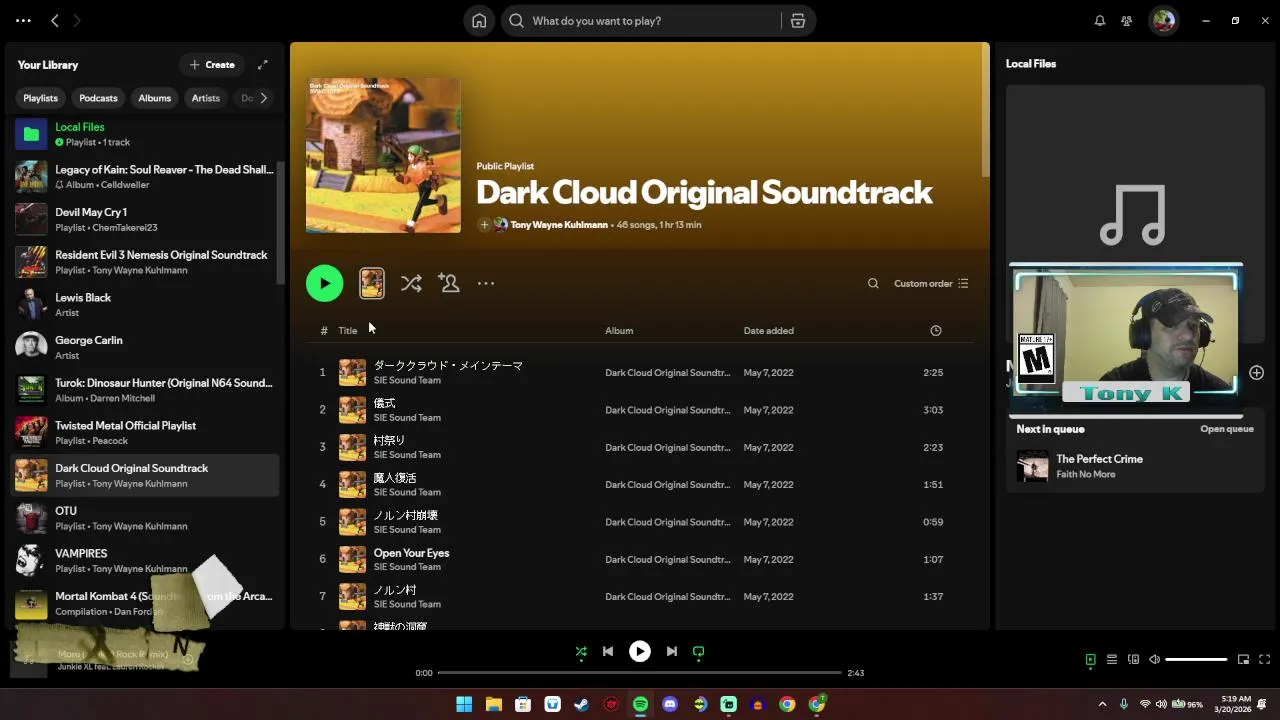Viewport: 1280px width, 720px height.
Task: Open the Custom order sort dropdown
Action: 931,284
